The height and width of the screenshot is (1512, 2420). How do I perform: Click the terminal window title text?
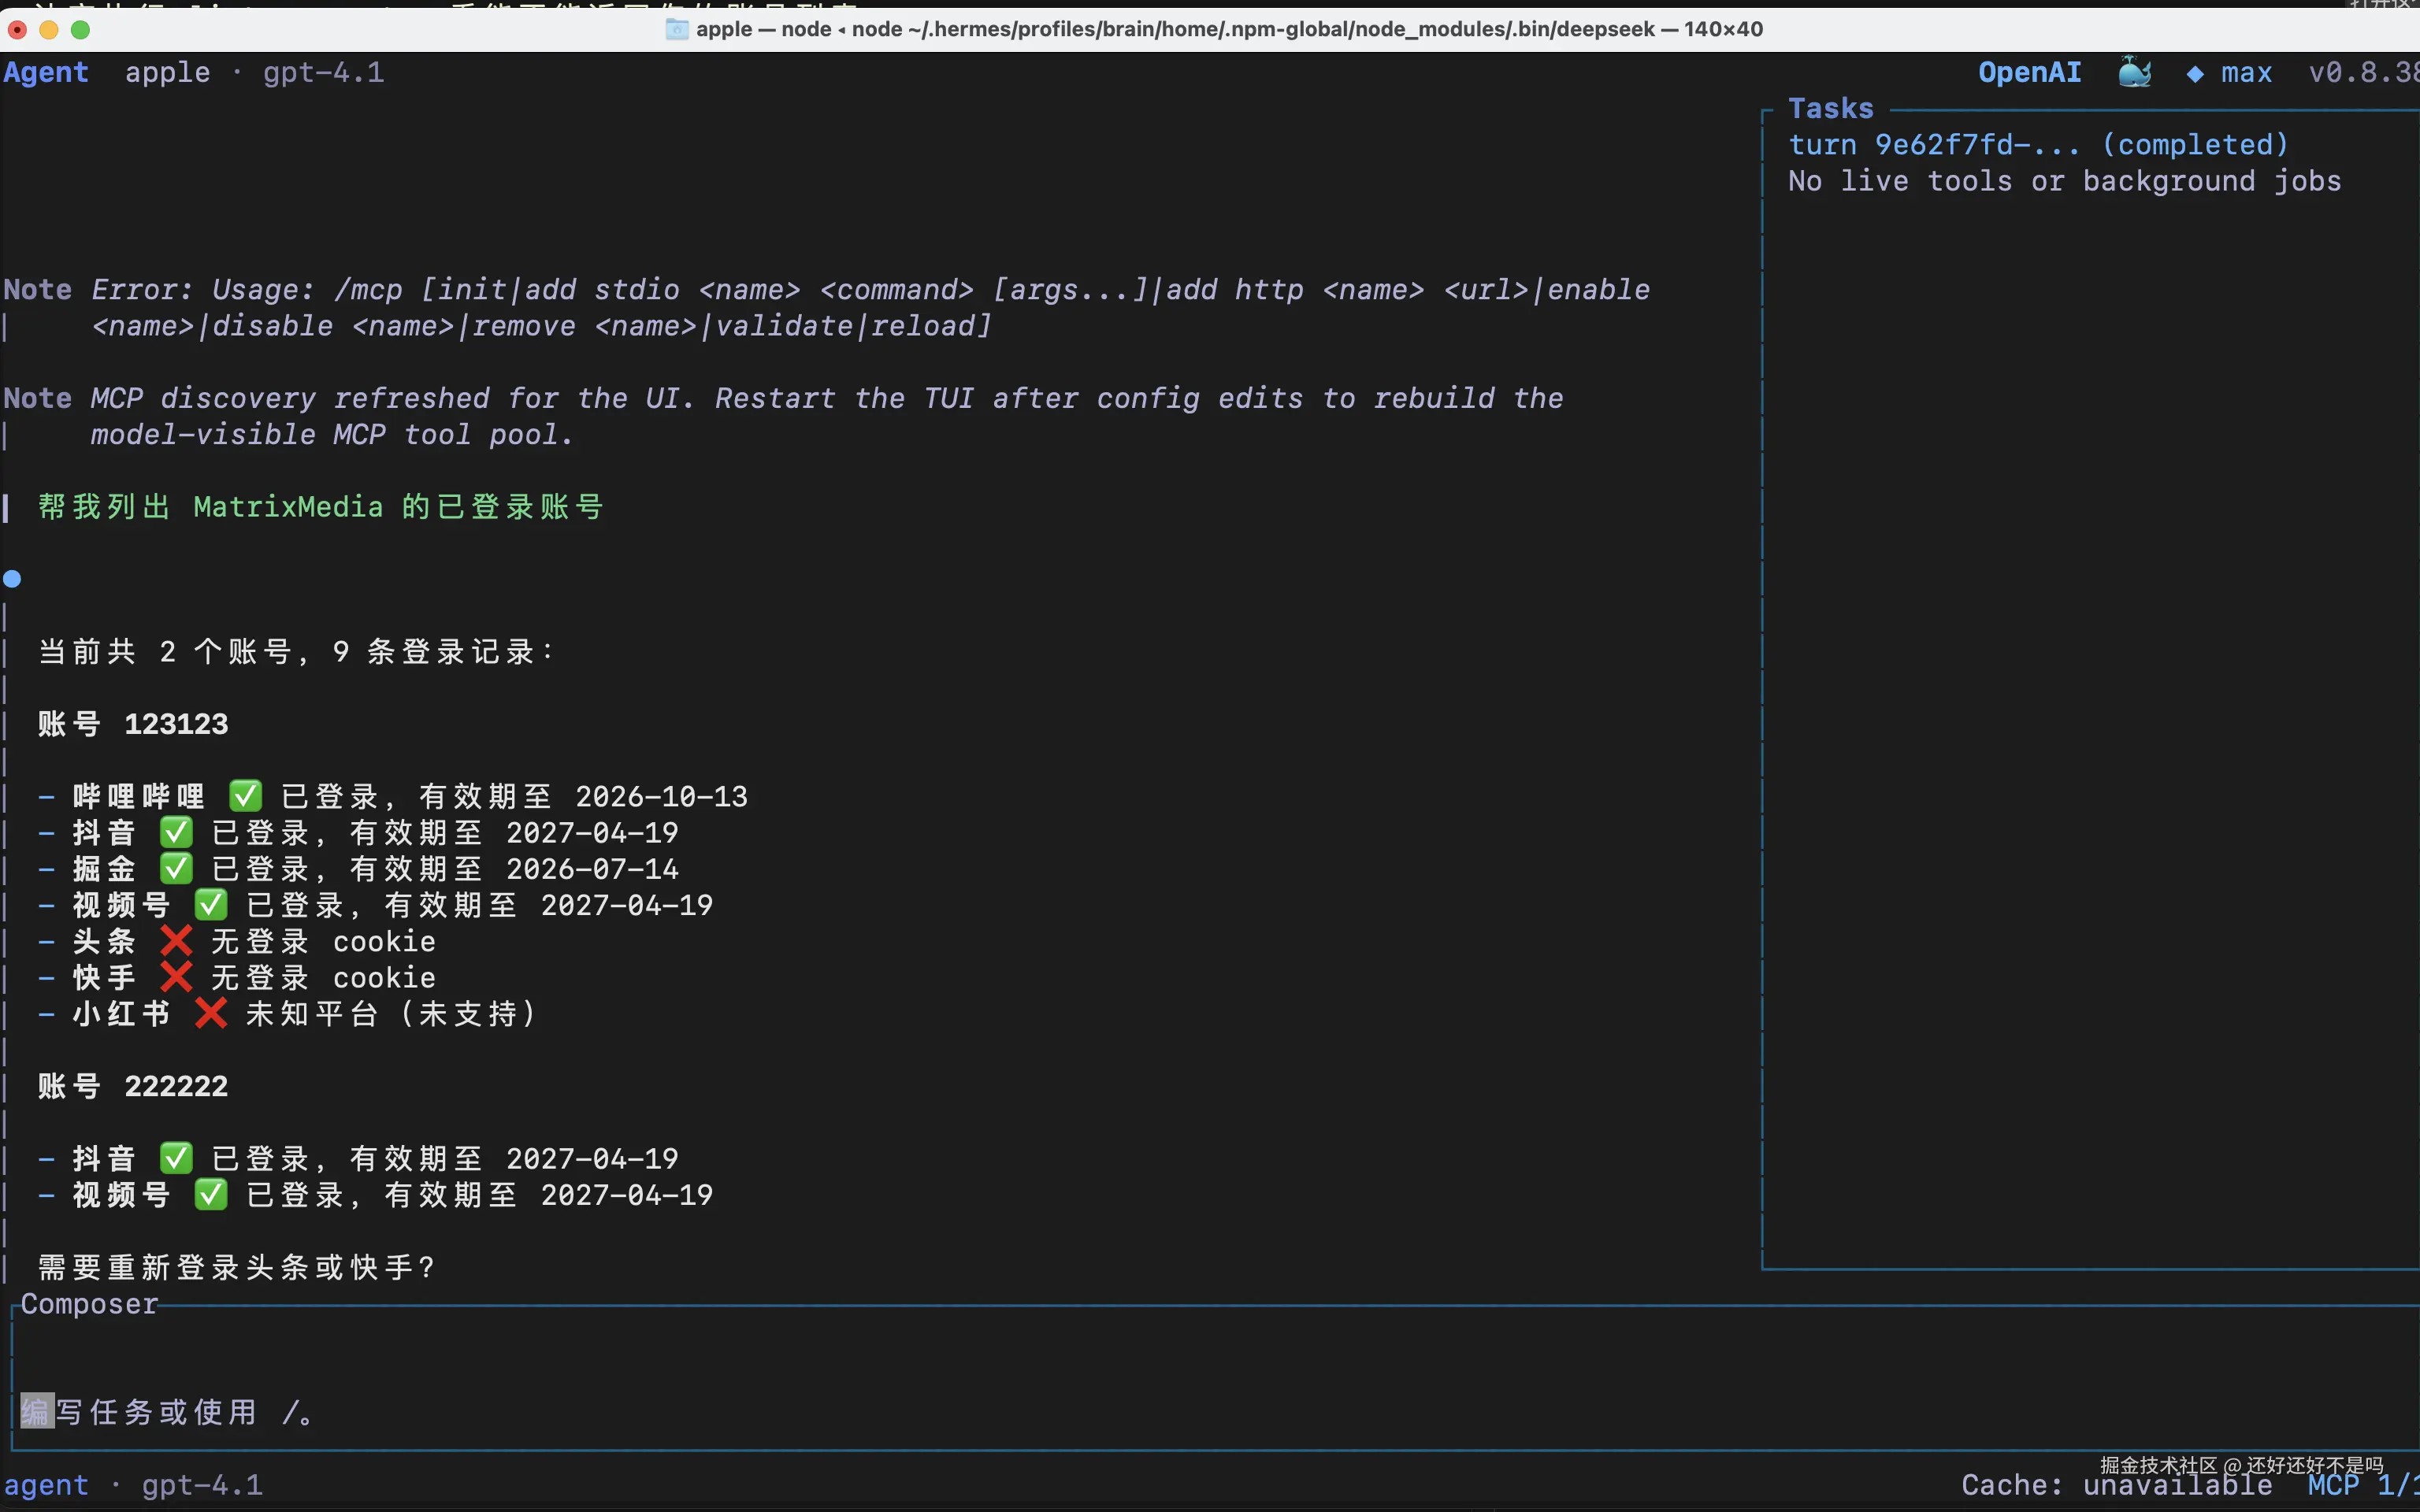[1229, 29]
